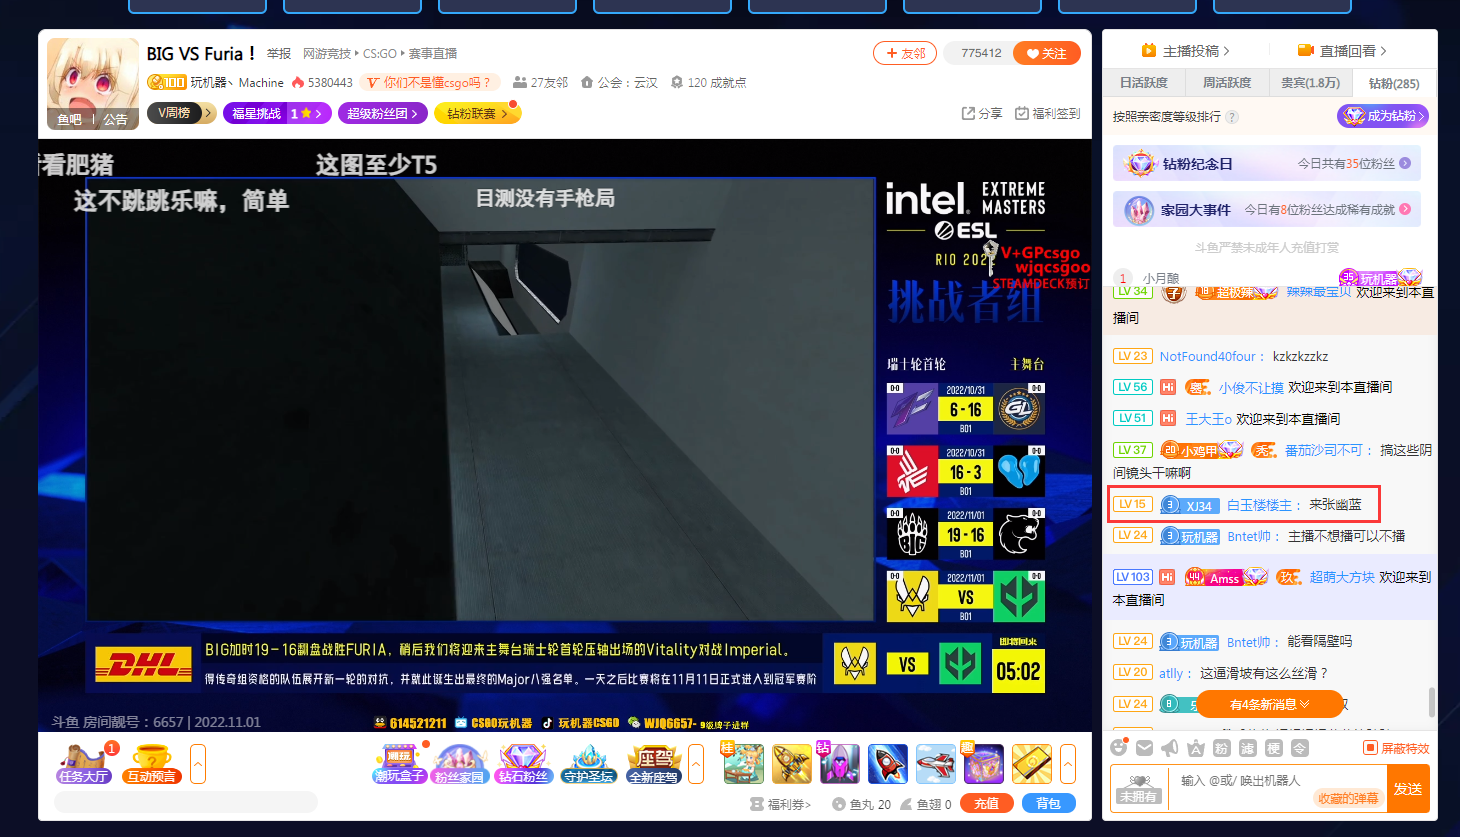Click the chat list scrollbar

[1432, 701]
